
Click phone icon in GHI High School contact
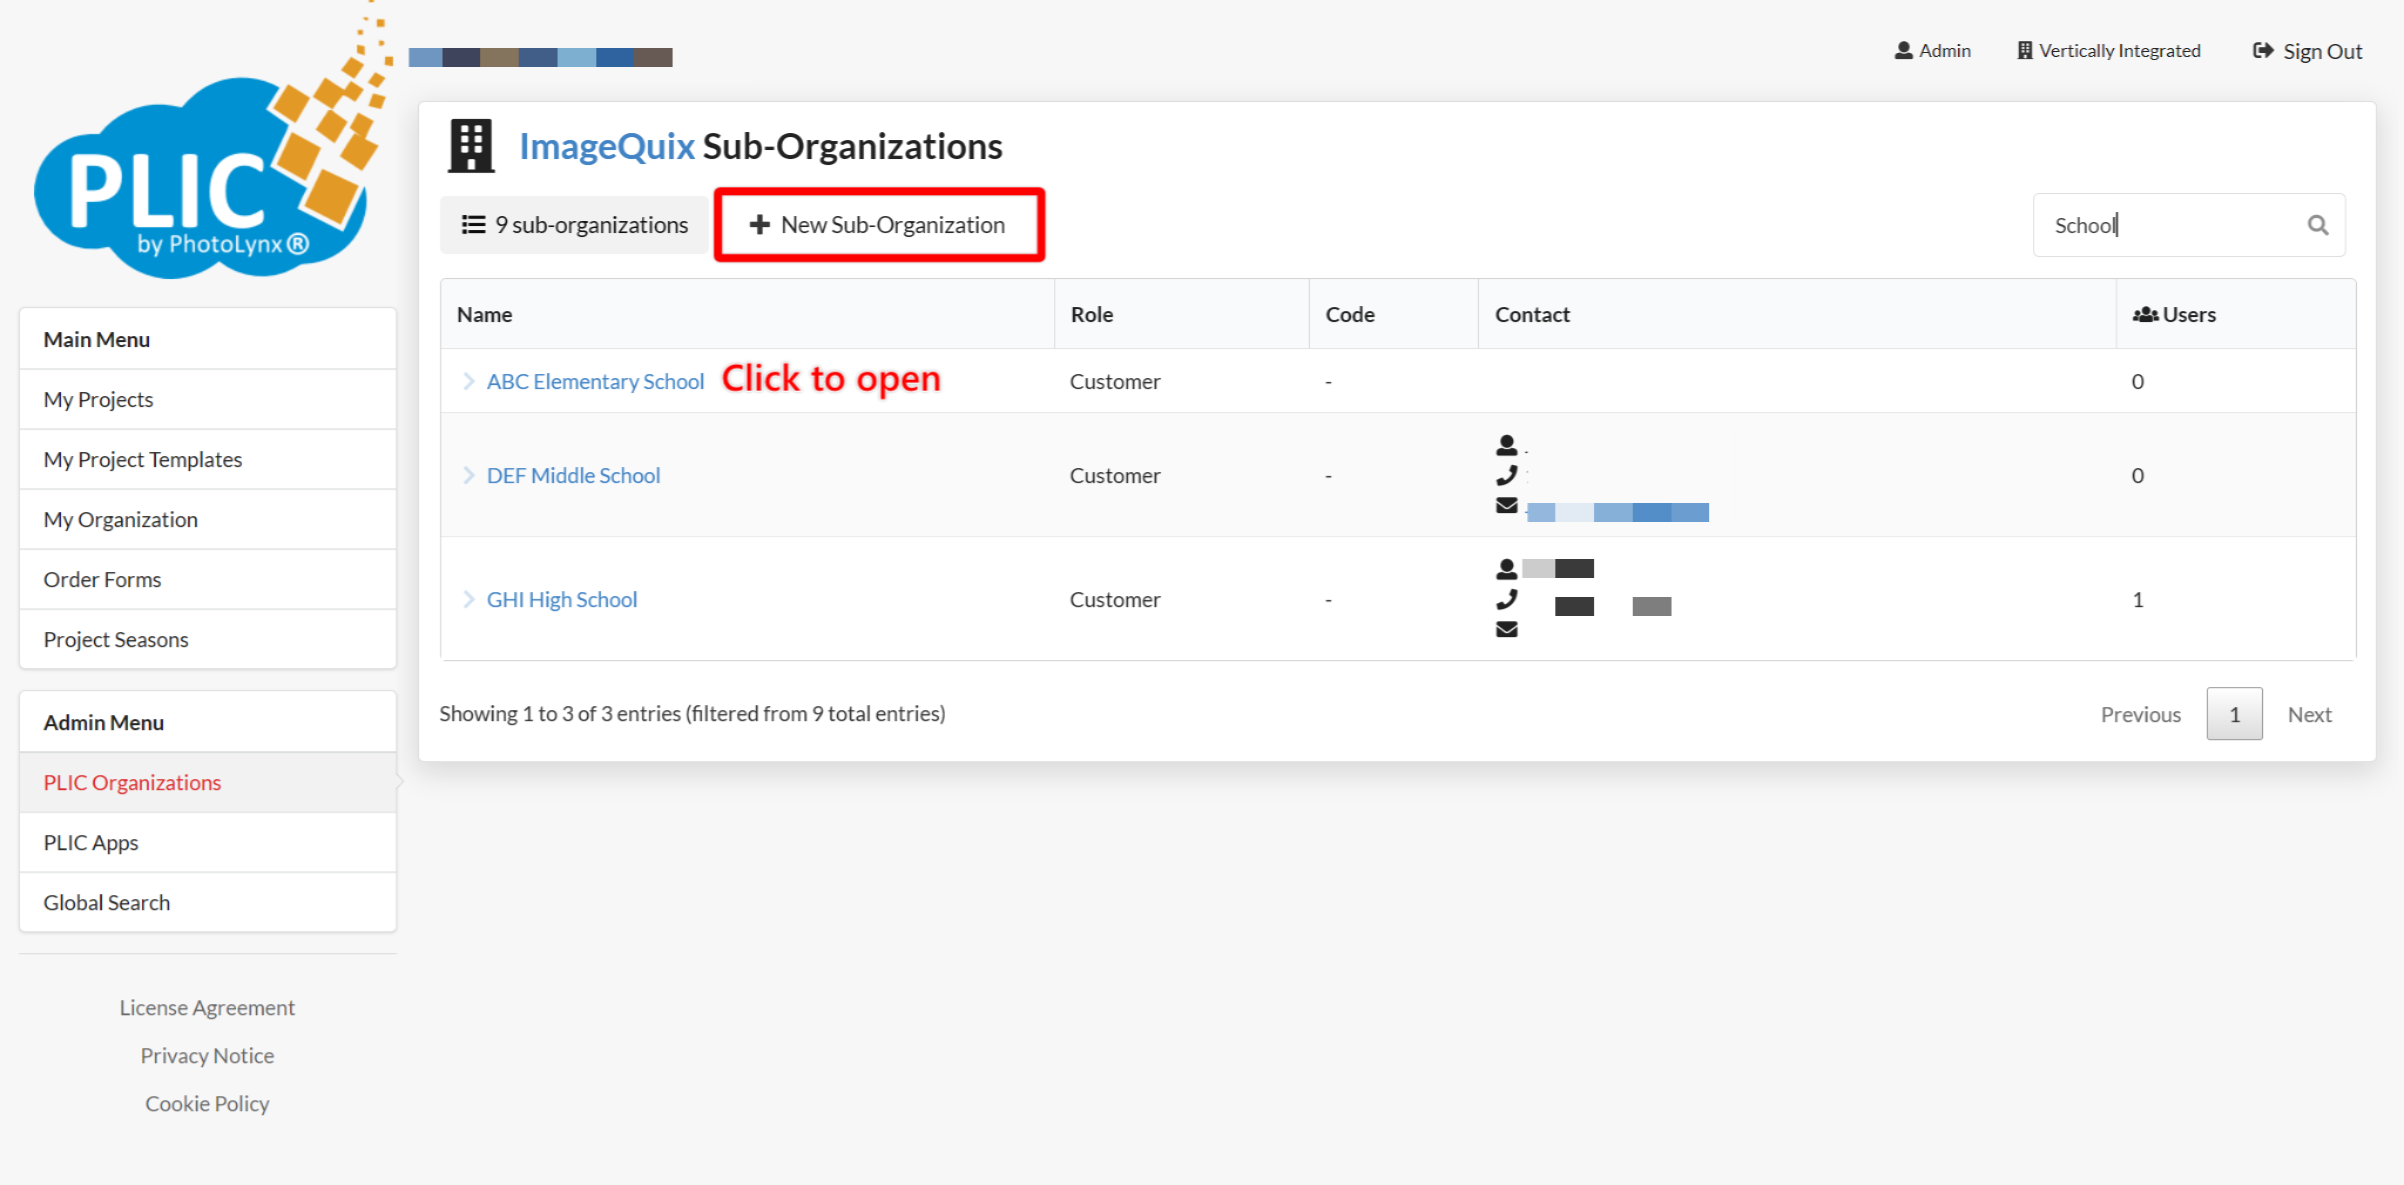click(x=1507, y=599)
